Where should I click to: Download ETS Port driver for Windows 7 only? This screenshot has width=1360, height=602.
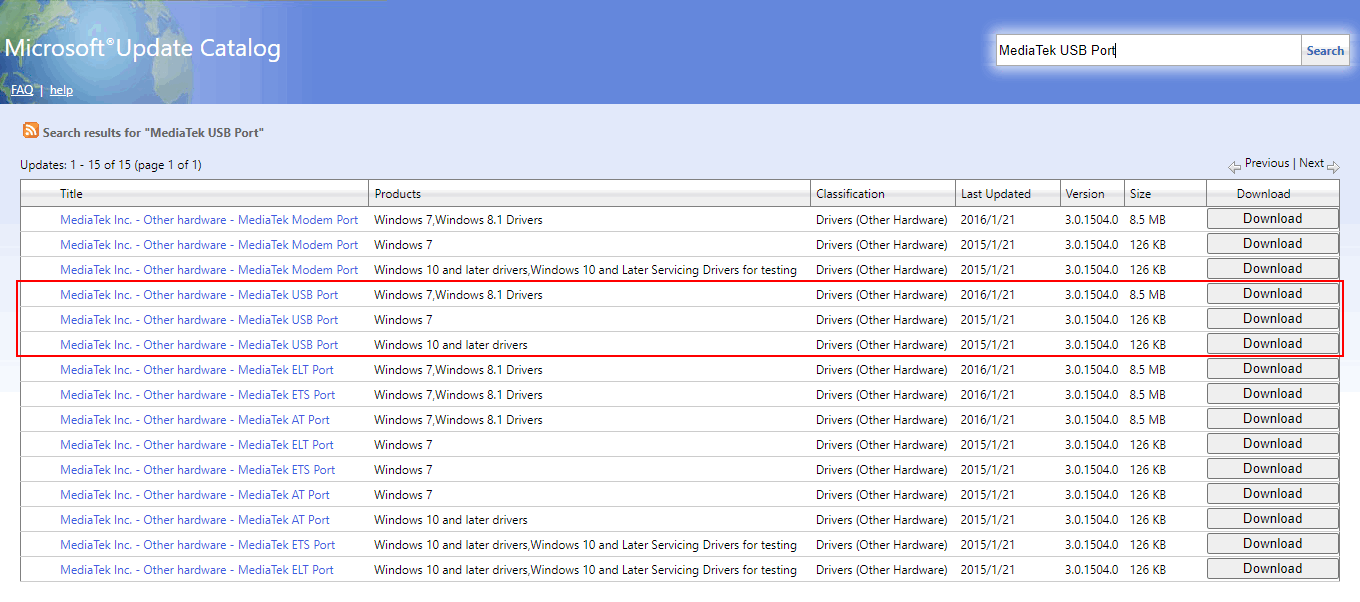(x=1272, y=469)
